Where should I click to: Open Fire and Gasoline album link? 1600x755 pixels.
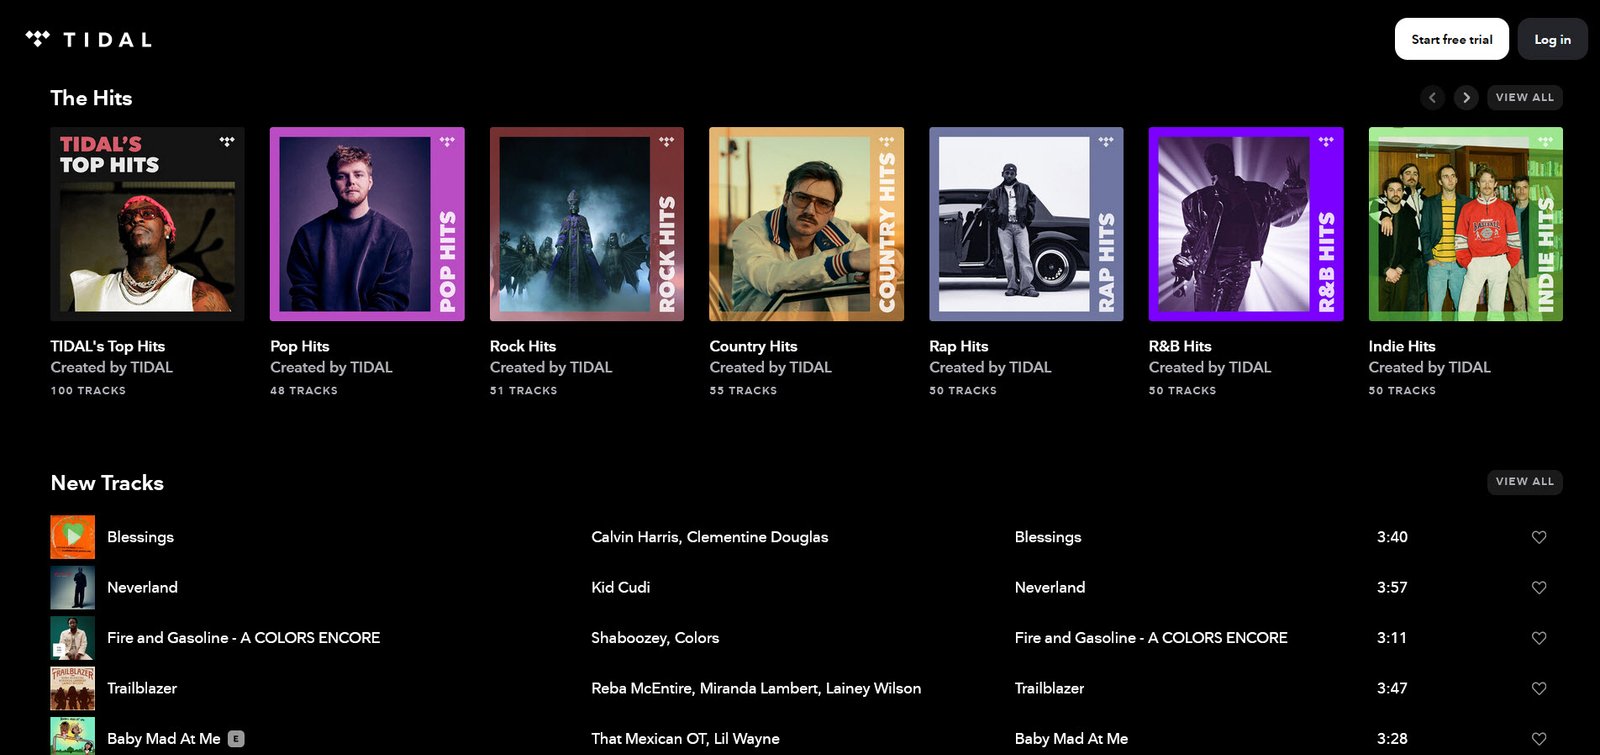1151,638
